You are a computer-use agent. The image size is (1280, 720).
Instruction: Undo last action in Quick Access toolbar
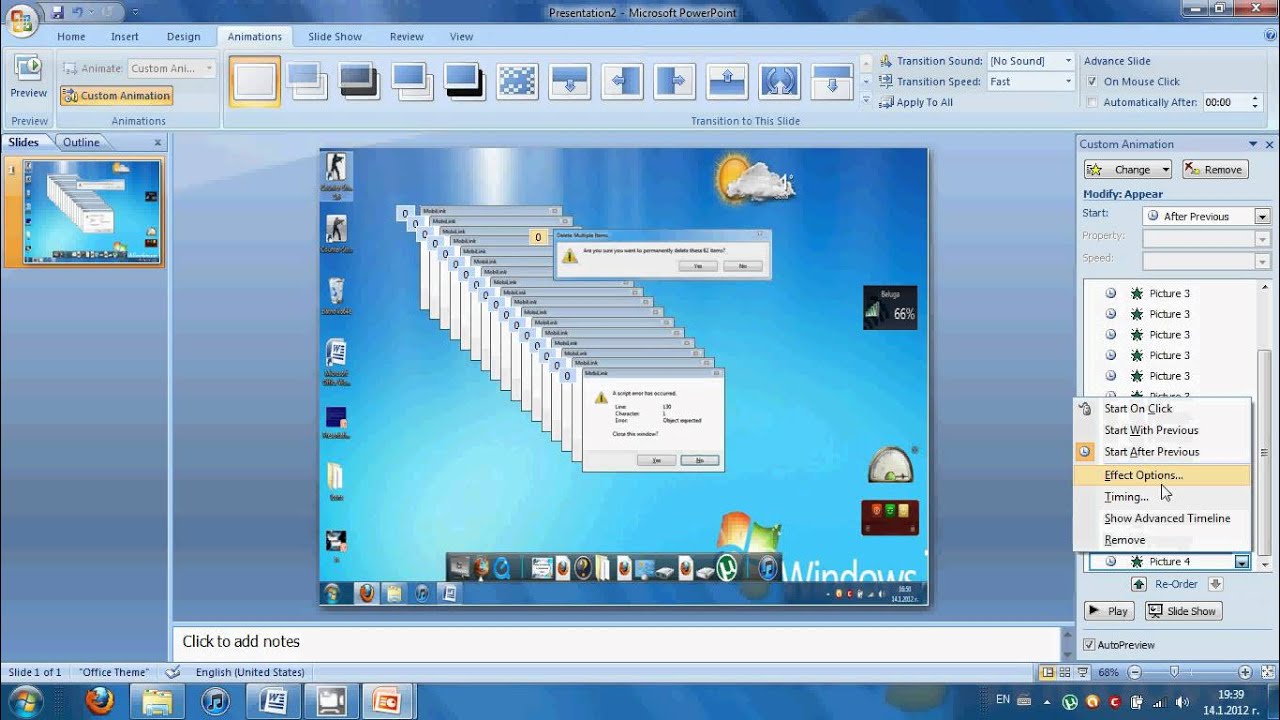(77, 12)
